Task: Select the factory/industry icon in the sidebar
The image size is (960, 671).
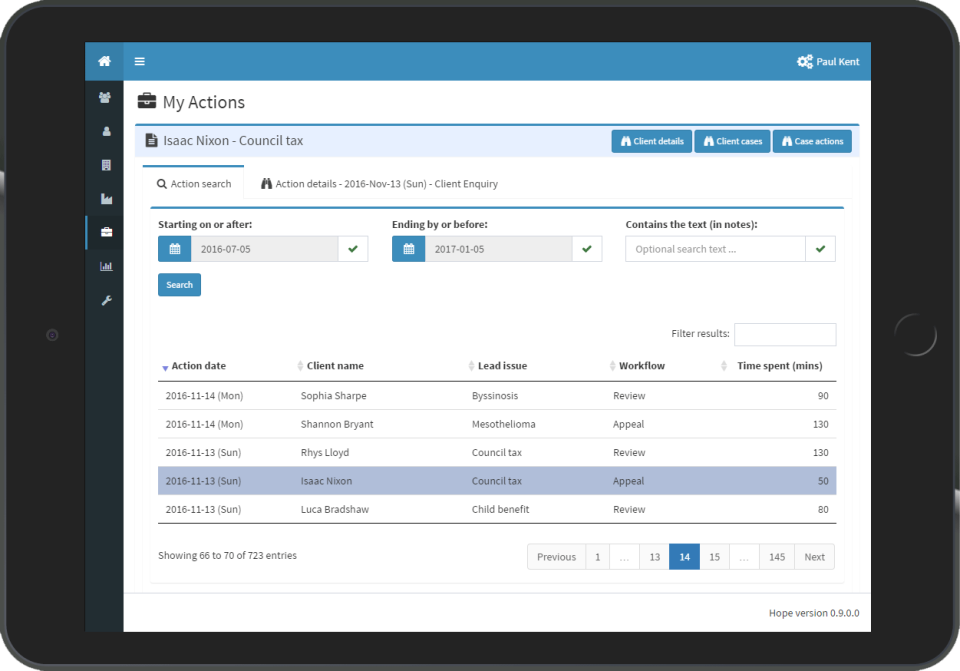Action: pyautogui.click(x=105, y=199)
